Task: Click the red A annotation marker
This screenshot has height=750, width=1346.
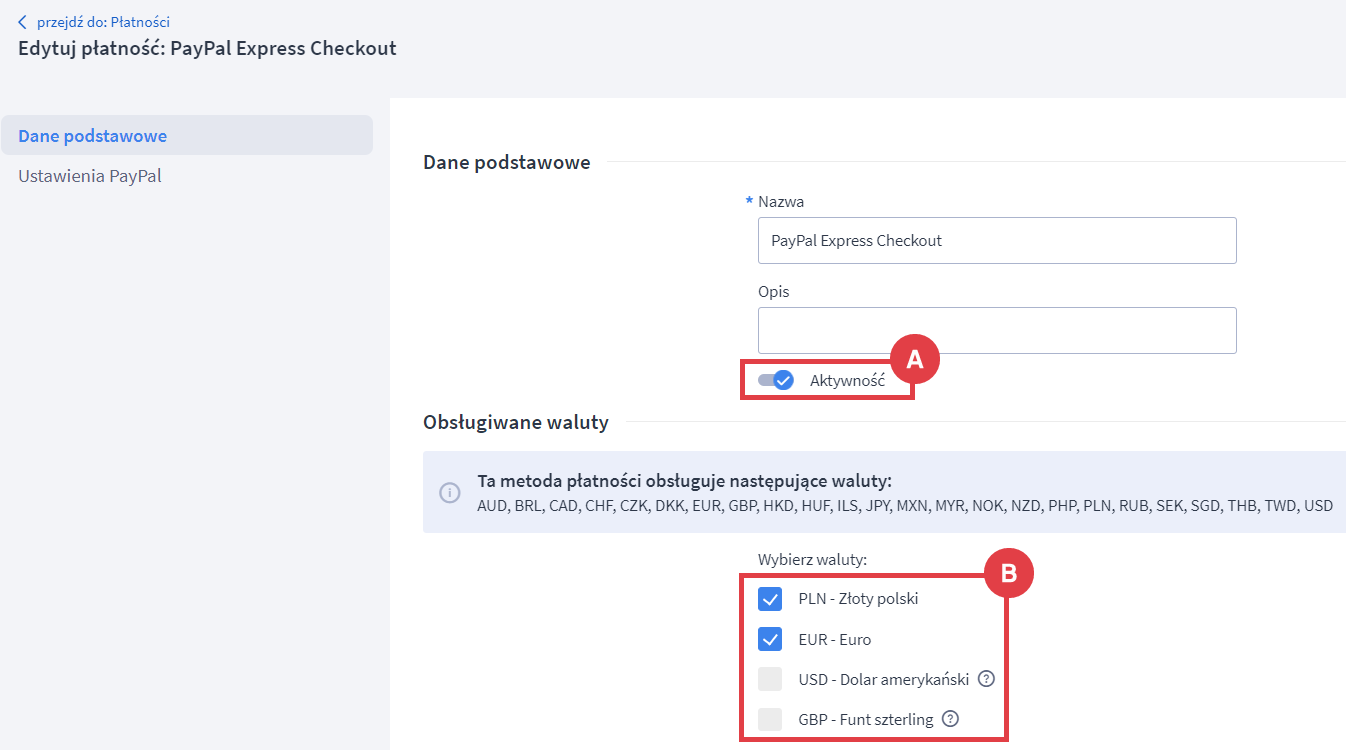Action: click(914, 360)
